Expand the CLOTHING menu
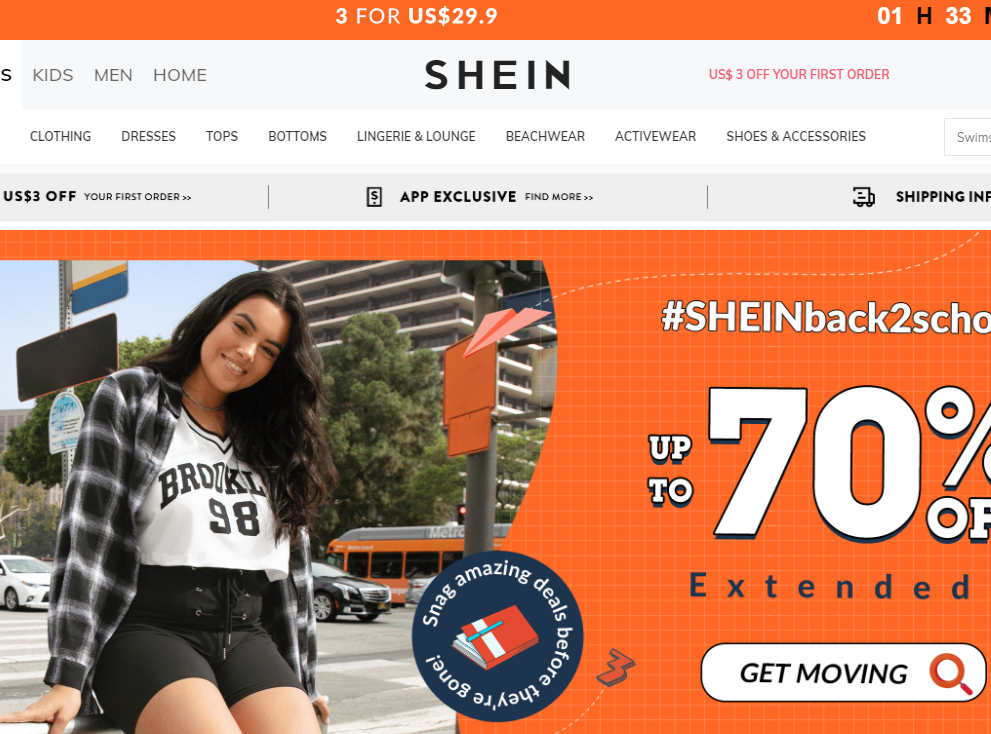The image size is (991, 734). pos(61,137)
